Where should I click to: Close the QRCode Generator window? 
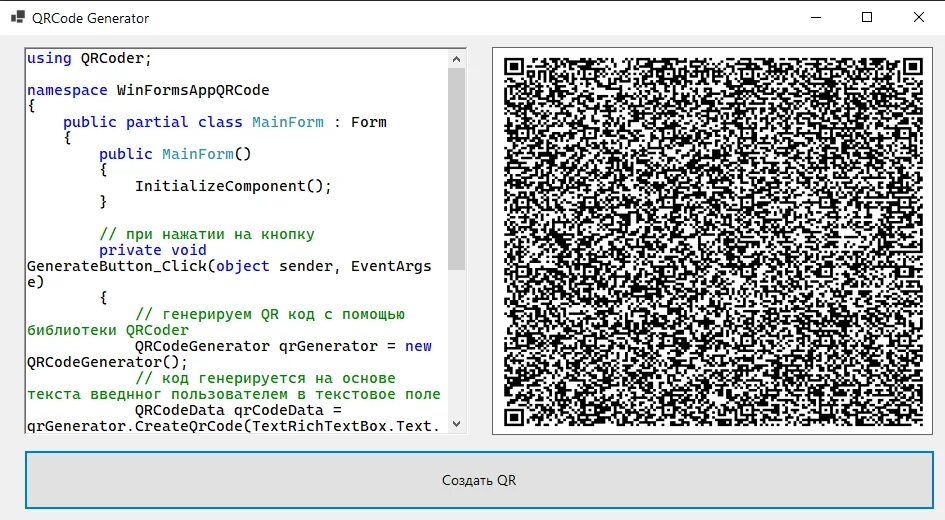(x=918, y=17)
